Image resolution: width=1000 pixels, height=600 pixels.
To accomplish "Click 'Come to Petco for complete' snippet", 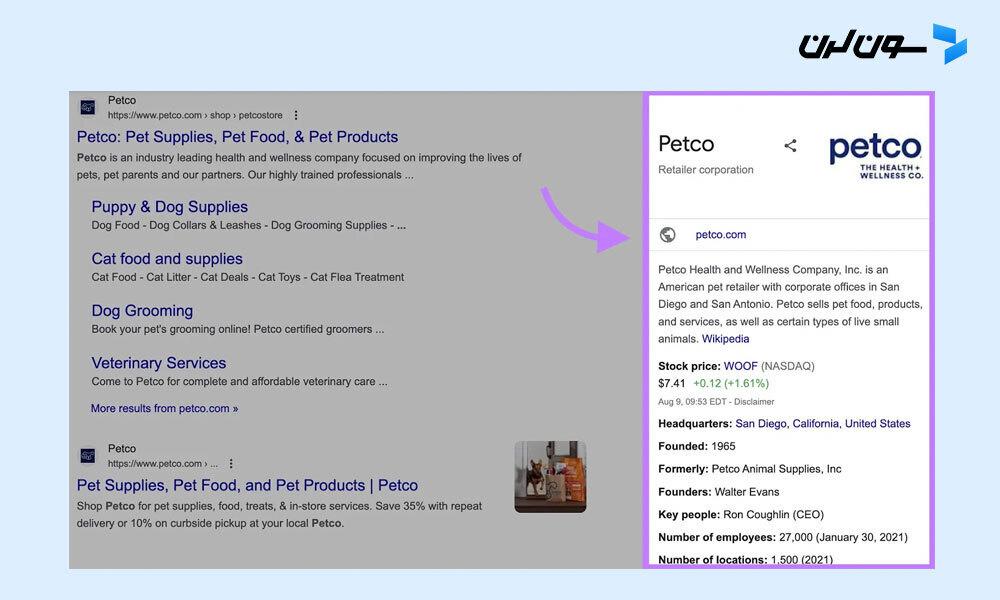I will pos(239,381).
